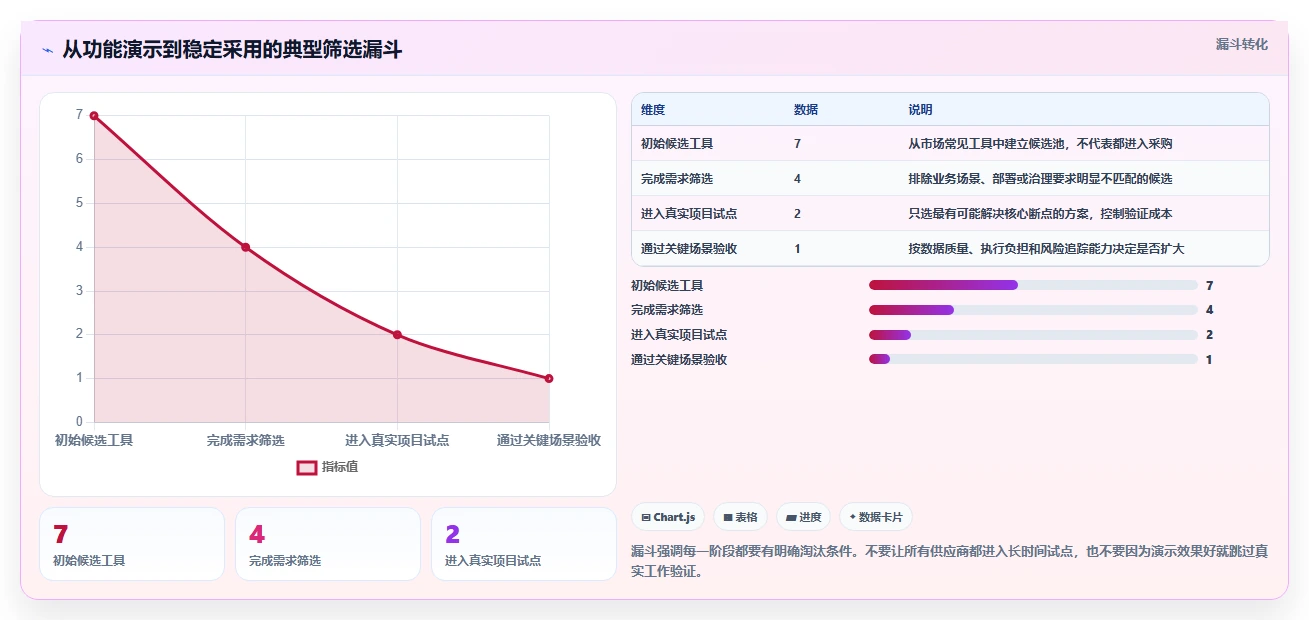The width and height of the screenshot is (1309, 620).
Task: Click the description starting 按数据质量
Action: point(1046,249)
